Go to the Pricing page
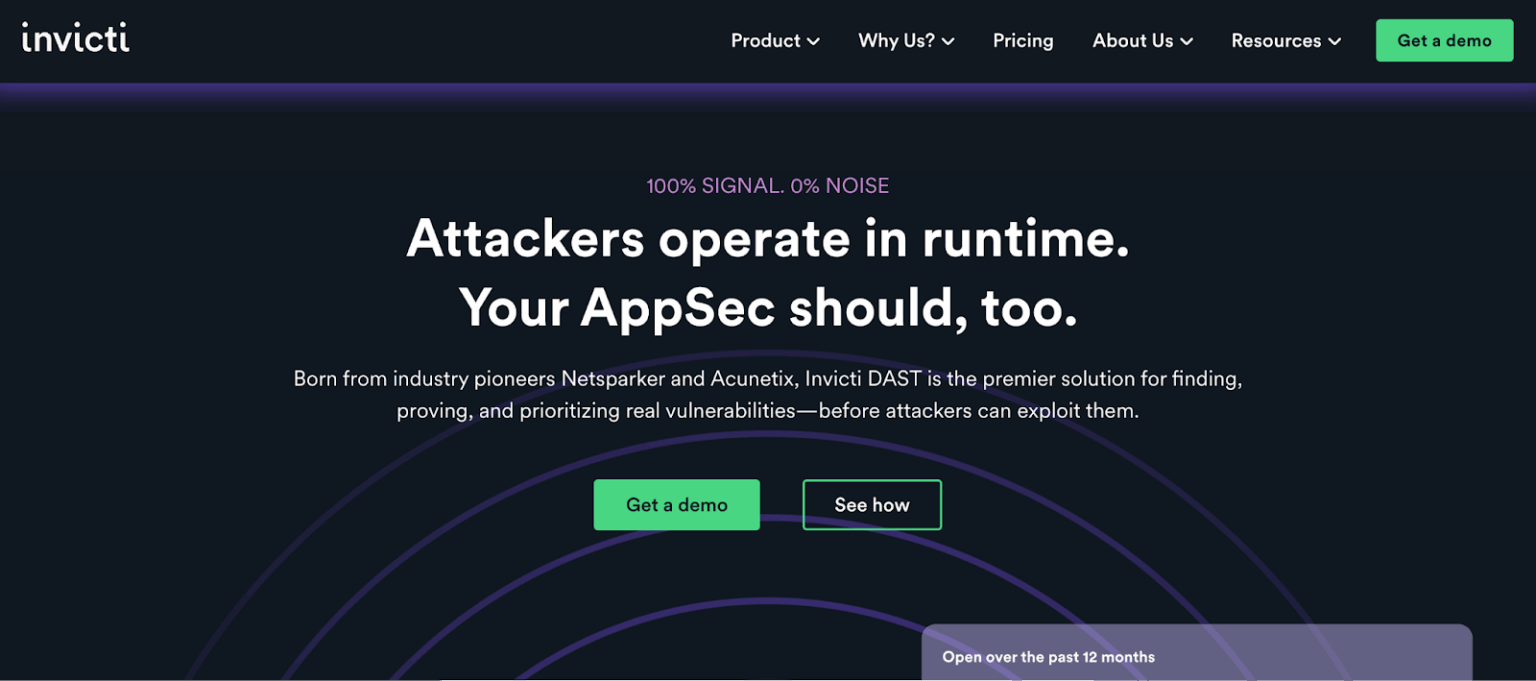 [1023, 41]
